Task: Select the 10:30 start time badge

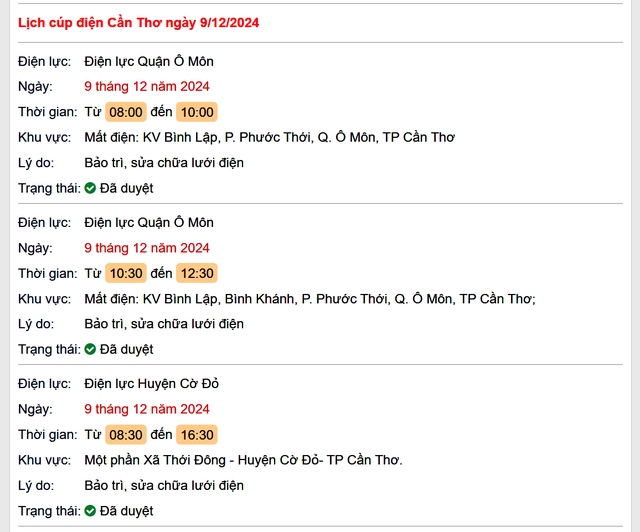Action: (x=126, y=273)
